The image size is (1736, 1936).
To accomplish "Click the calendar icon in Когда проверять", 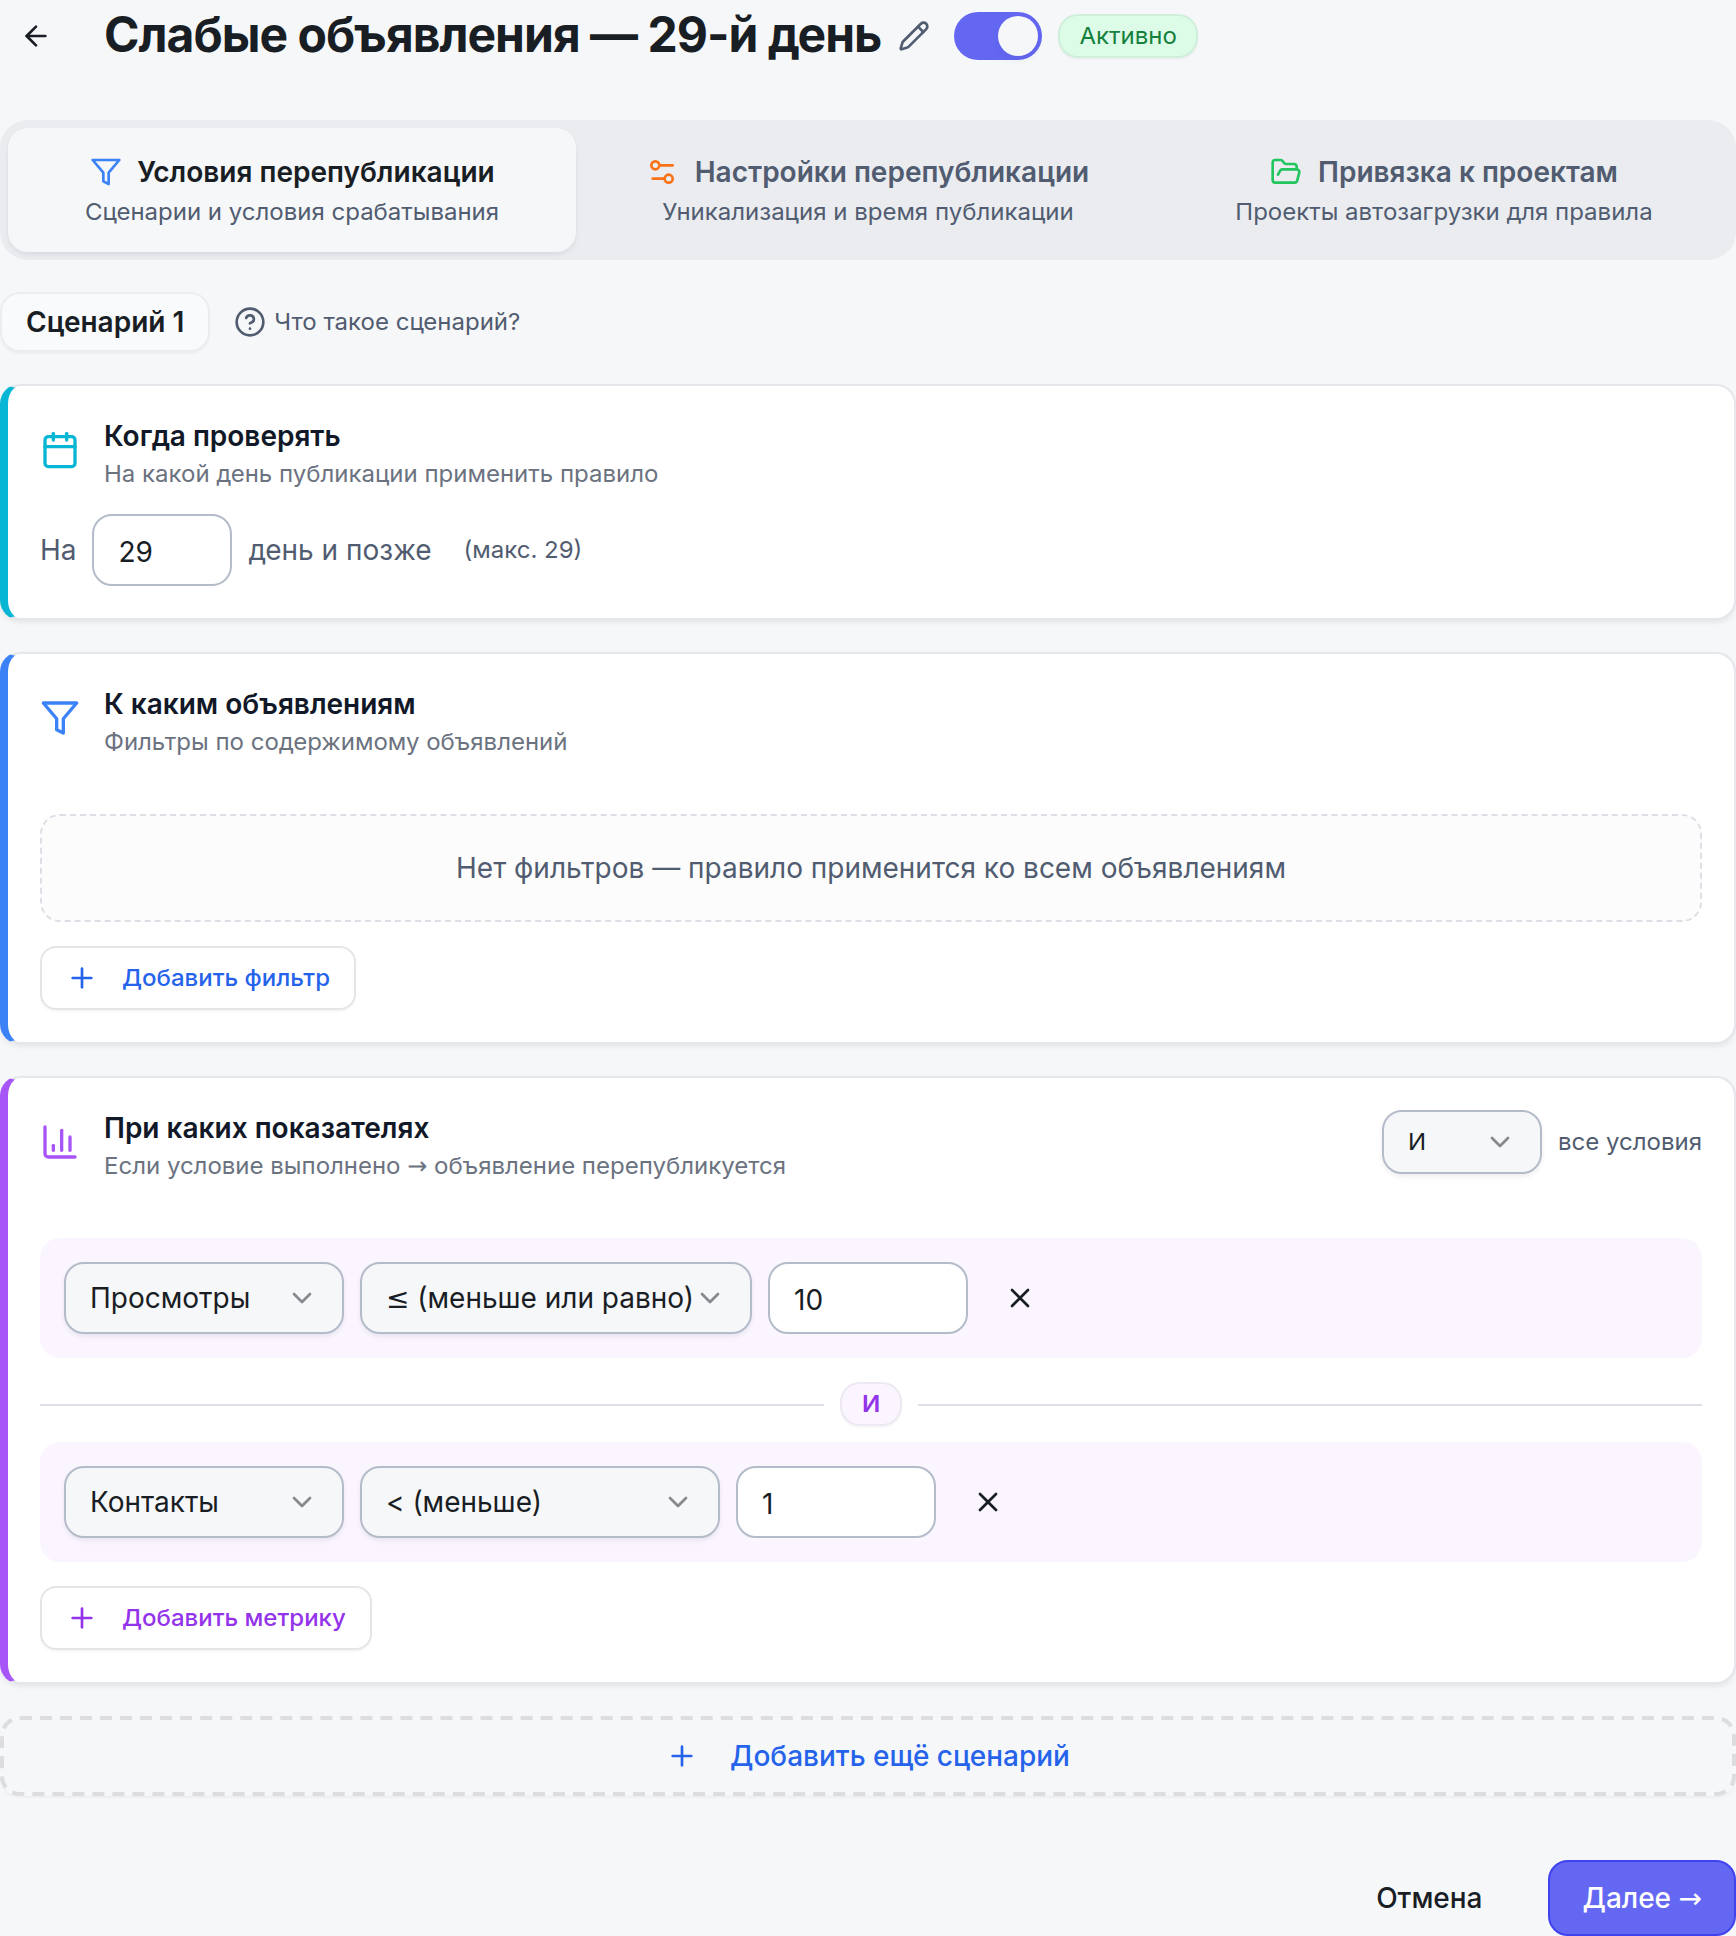I will [x=60, y=450].
